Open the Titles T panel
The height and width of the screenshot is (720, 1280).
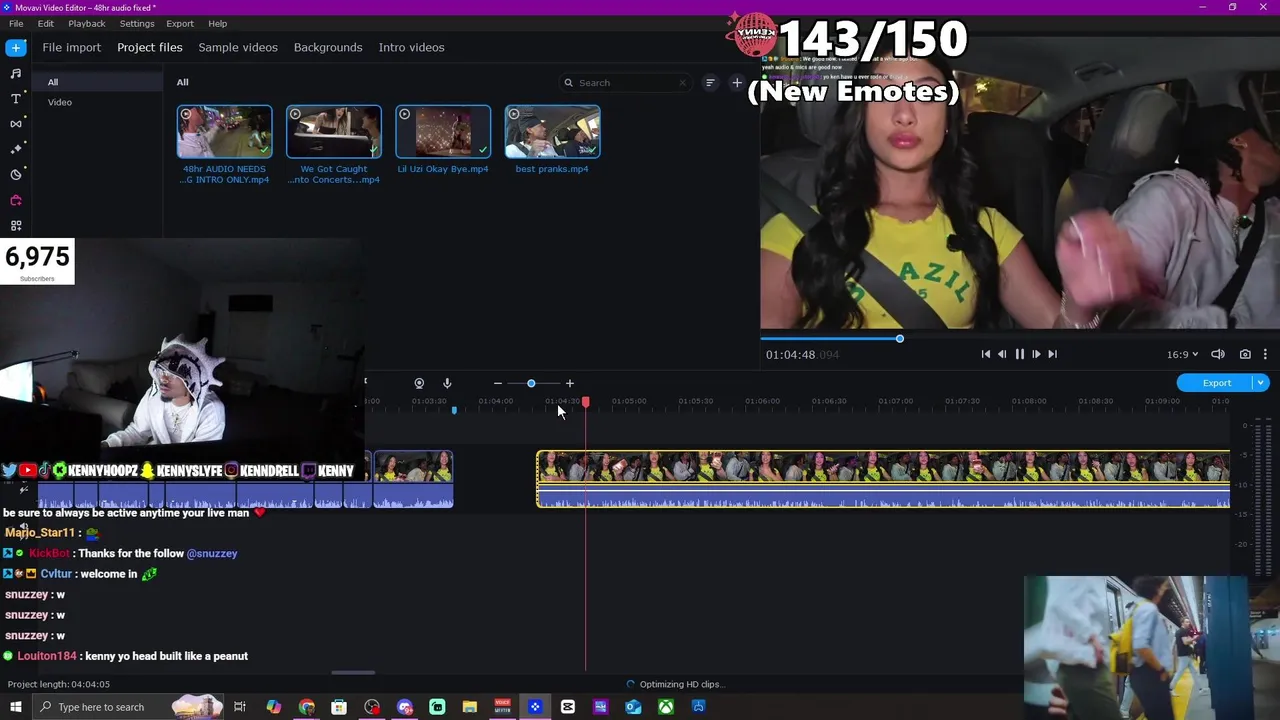(x=16, y=98)
